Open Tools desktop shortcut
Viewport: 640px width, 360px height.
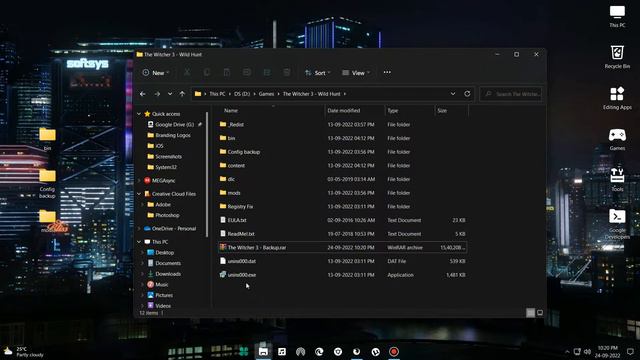tap(617, 180)
